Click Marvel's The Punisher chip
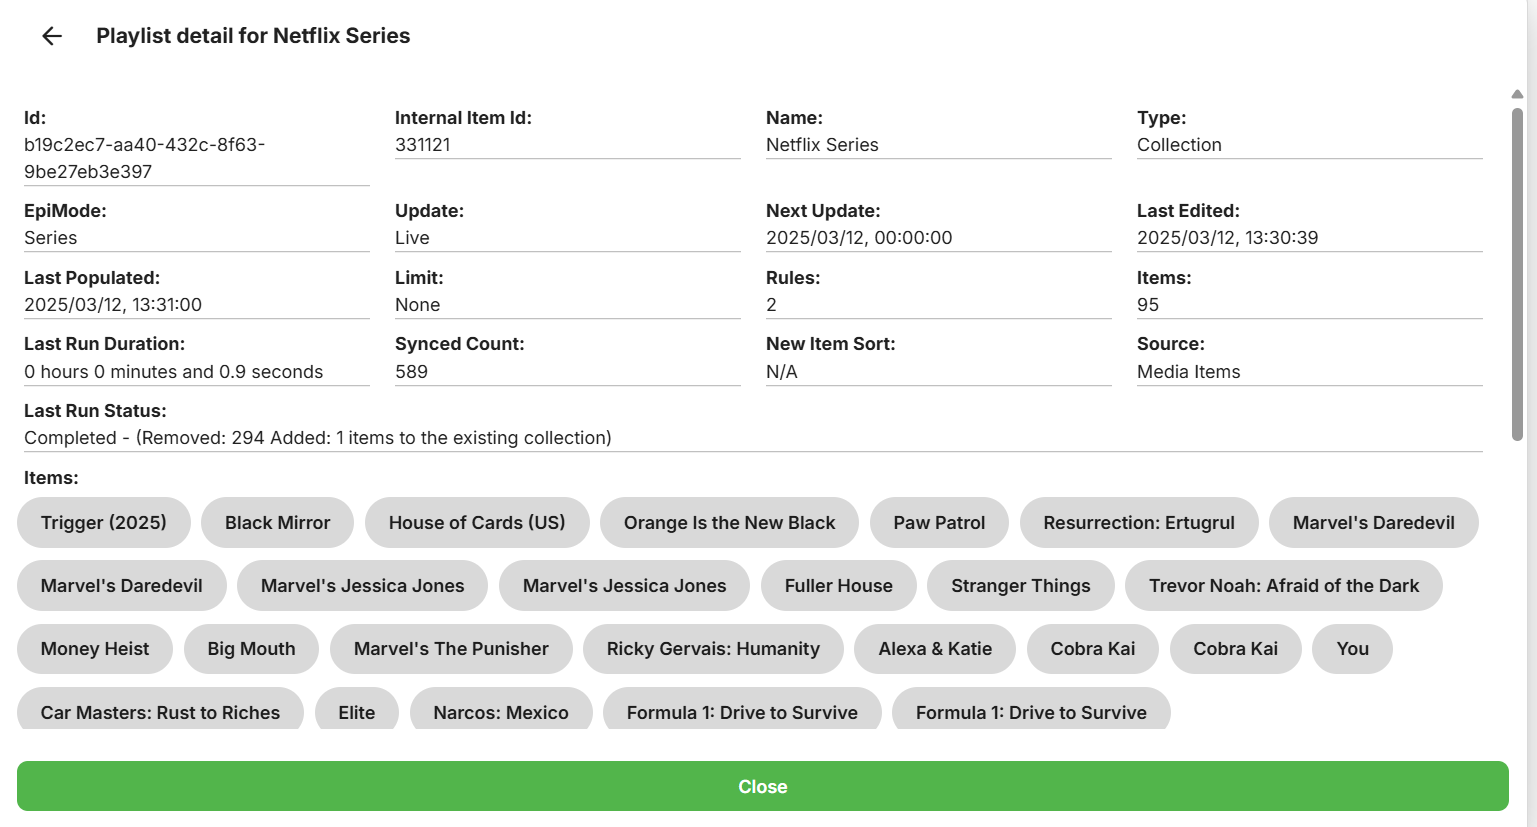This screenshot has width=1537, height=827. click(x=451, y=649)
